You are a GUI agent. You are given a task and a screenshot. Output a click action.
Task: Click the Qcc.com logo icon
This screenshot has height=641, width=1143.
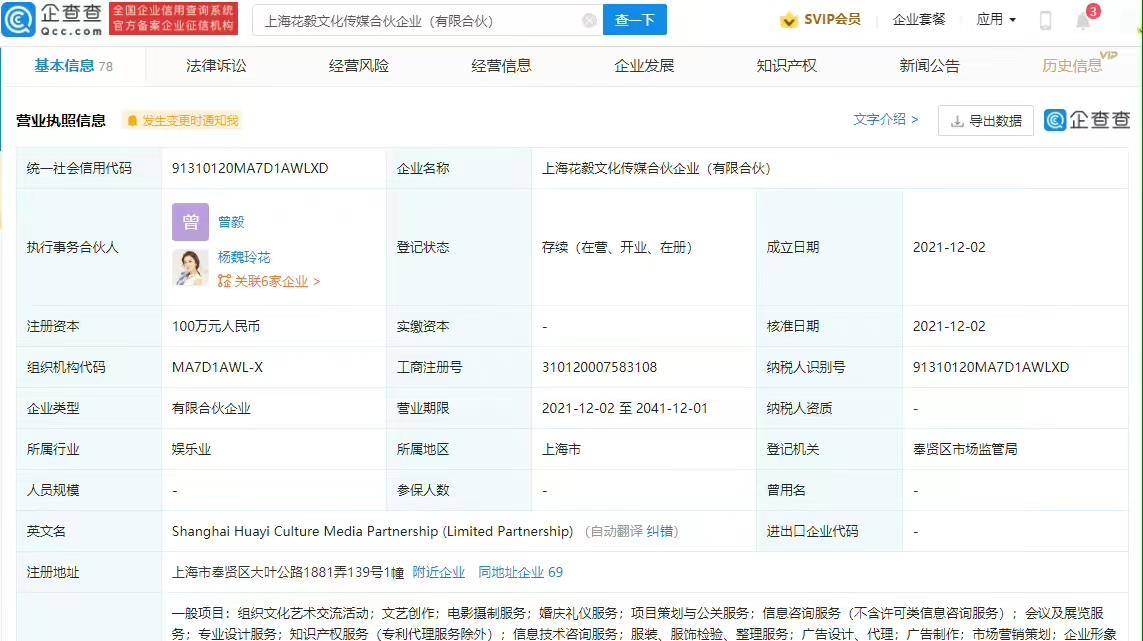pyautogui.click(x=18, y=19)
